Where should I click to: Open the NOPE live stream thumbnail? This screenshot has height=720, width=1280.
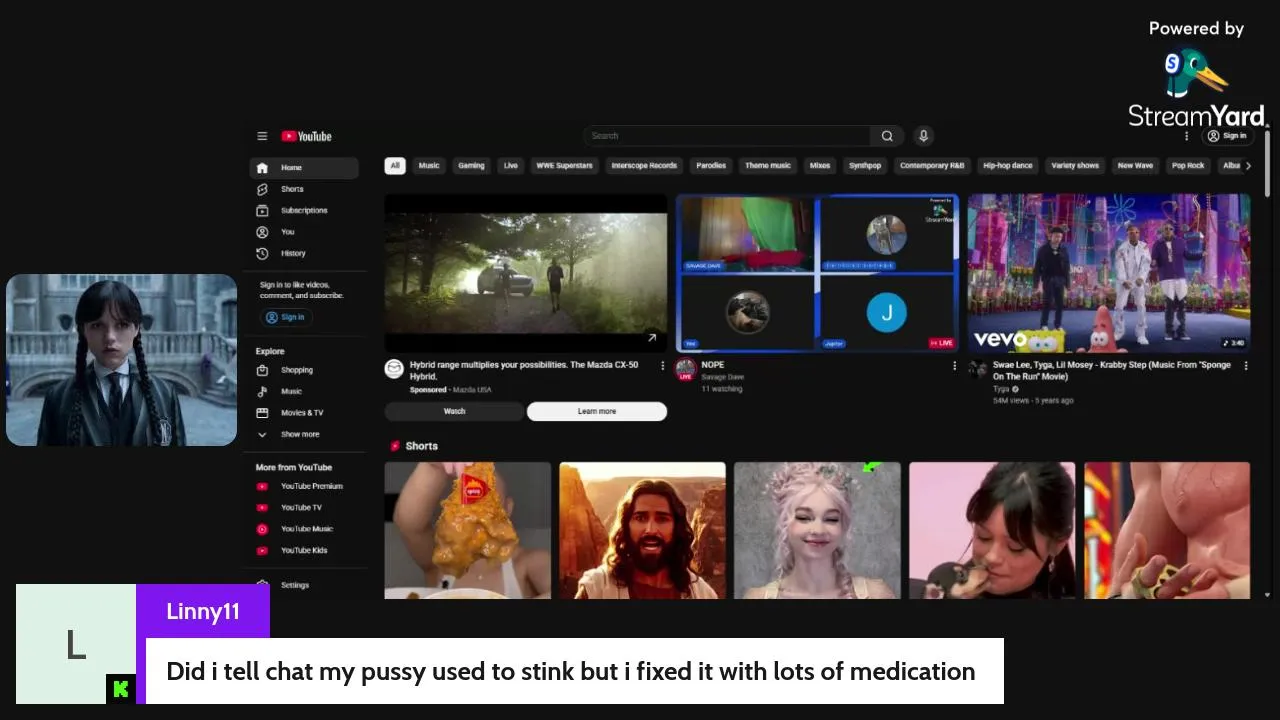[817, 273]
